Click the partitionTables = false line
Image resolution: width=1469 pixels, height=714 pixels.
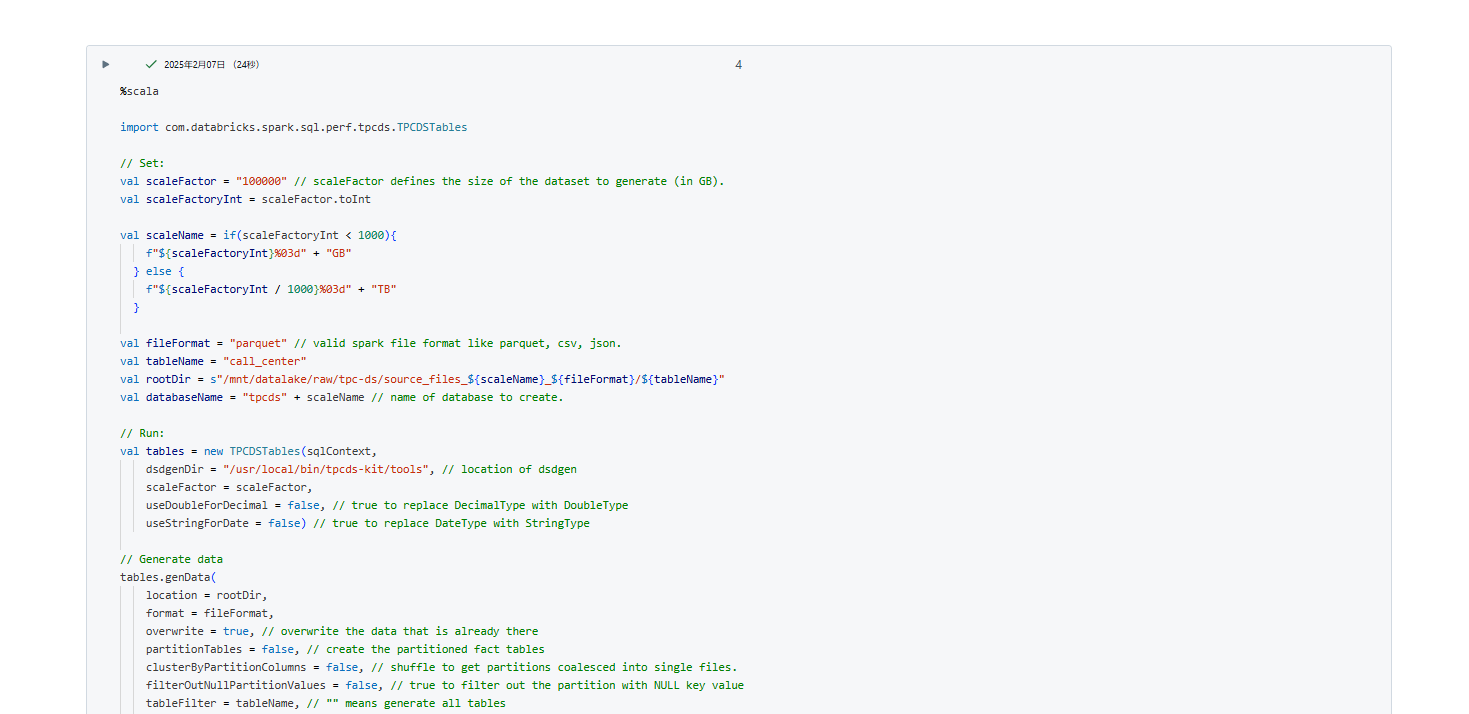point(345,649)
